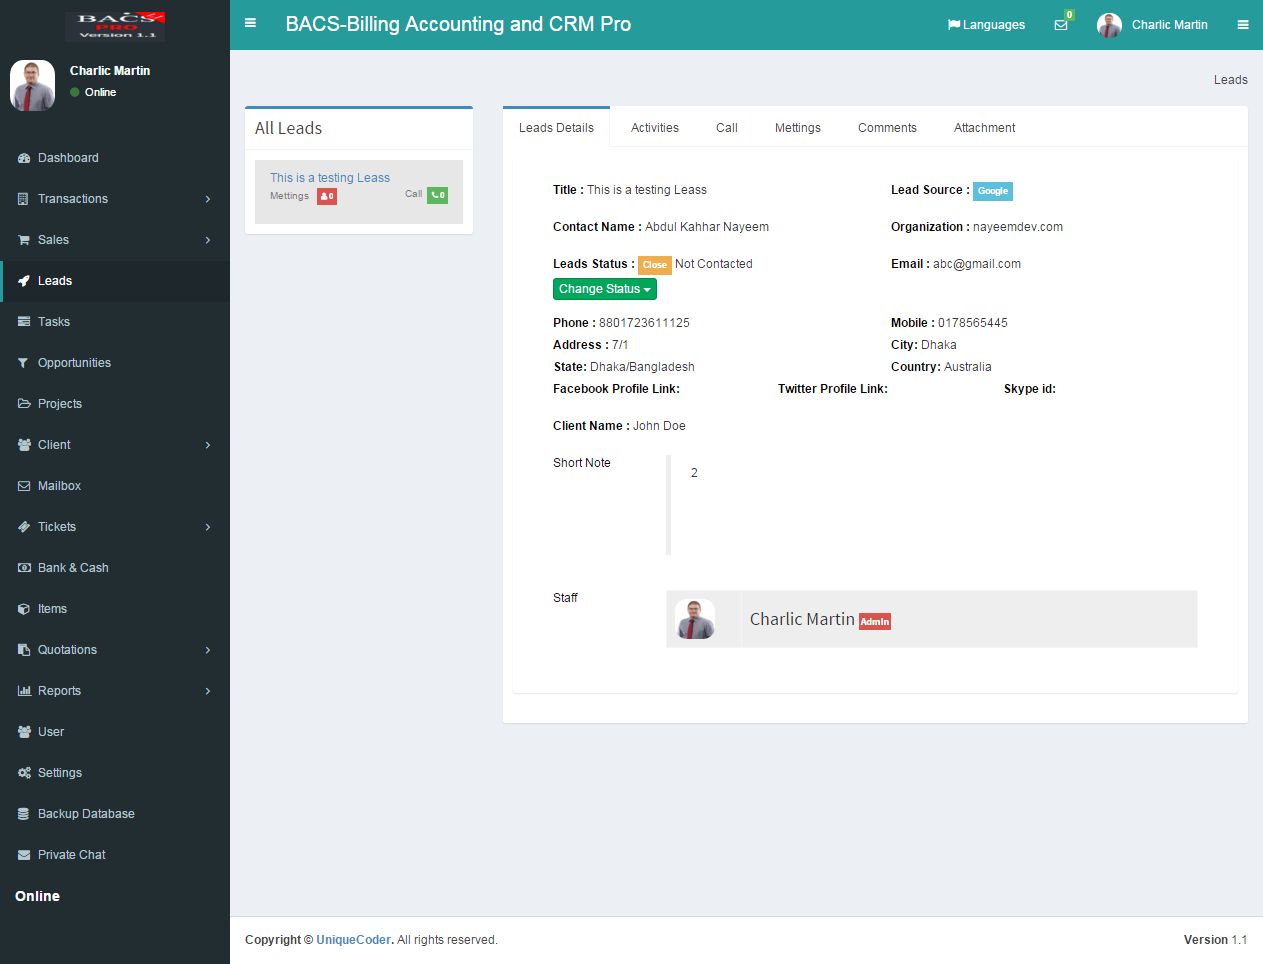Viewport: 1263px width, 964px height.
Task: Click the Tasks list icon
Action: click(x=24, y=322)
